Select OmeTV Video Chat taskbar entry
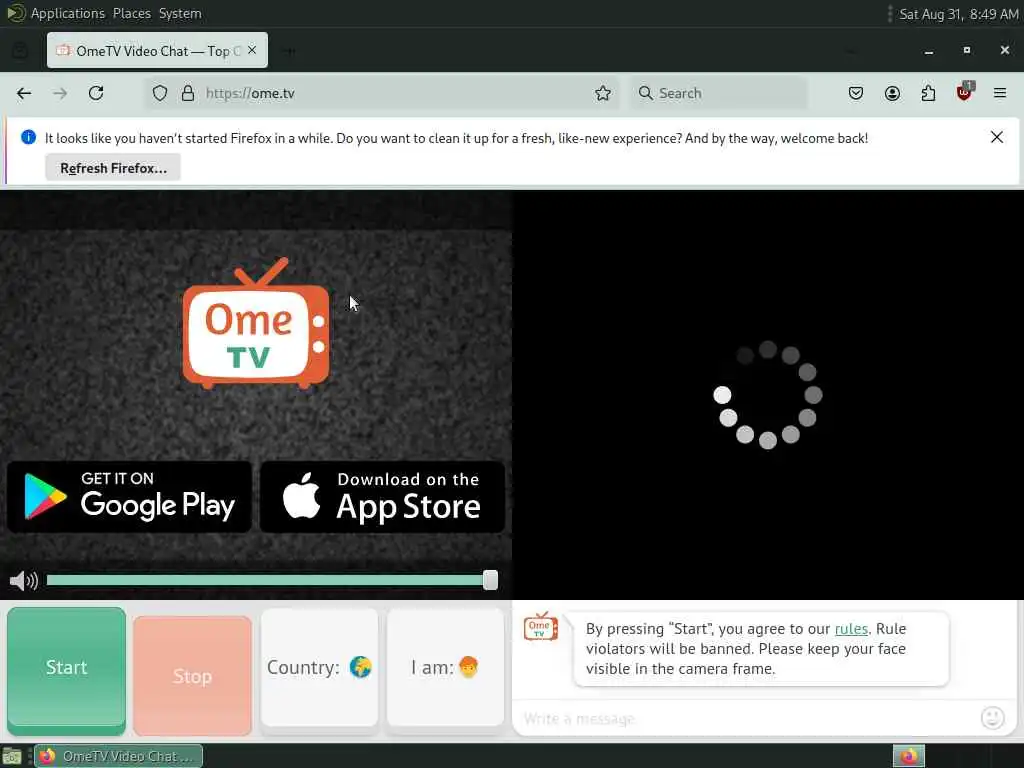Screen dimensions: 1024x768 (x=118, y=756)
